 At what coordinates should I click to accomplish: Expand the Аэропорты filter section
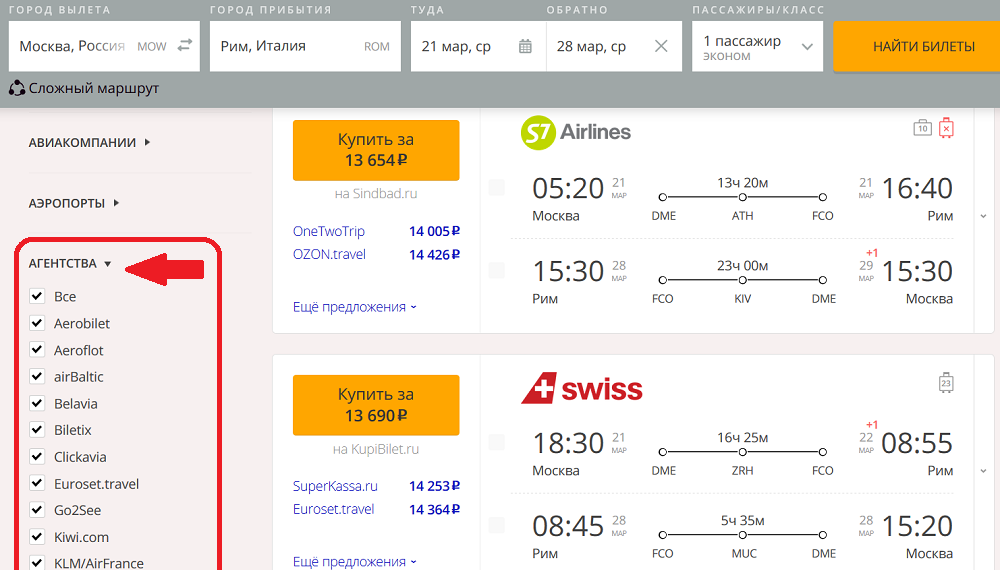click(74, 203)
